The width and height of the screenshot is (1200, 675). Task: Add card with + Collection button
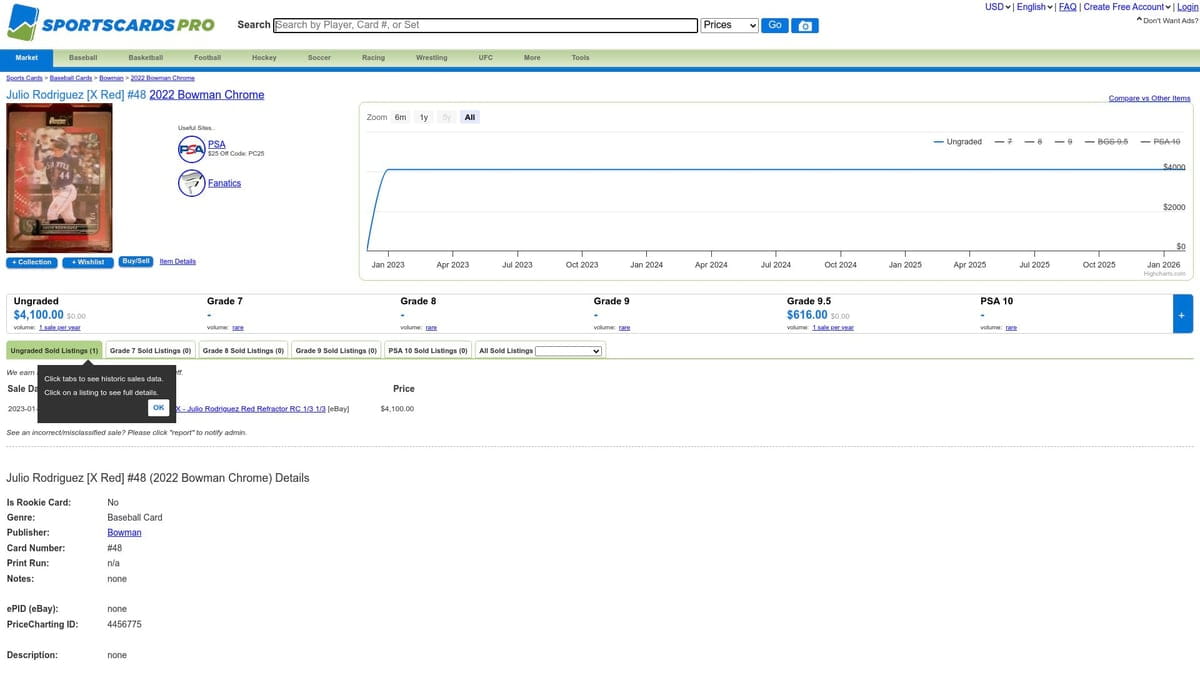(31, 262)
